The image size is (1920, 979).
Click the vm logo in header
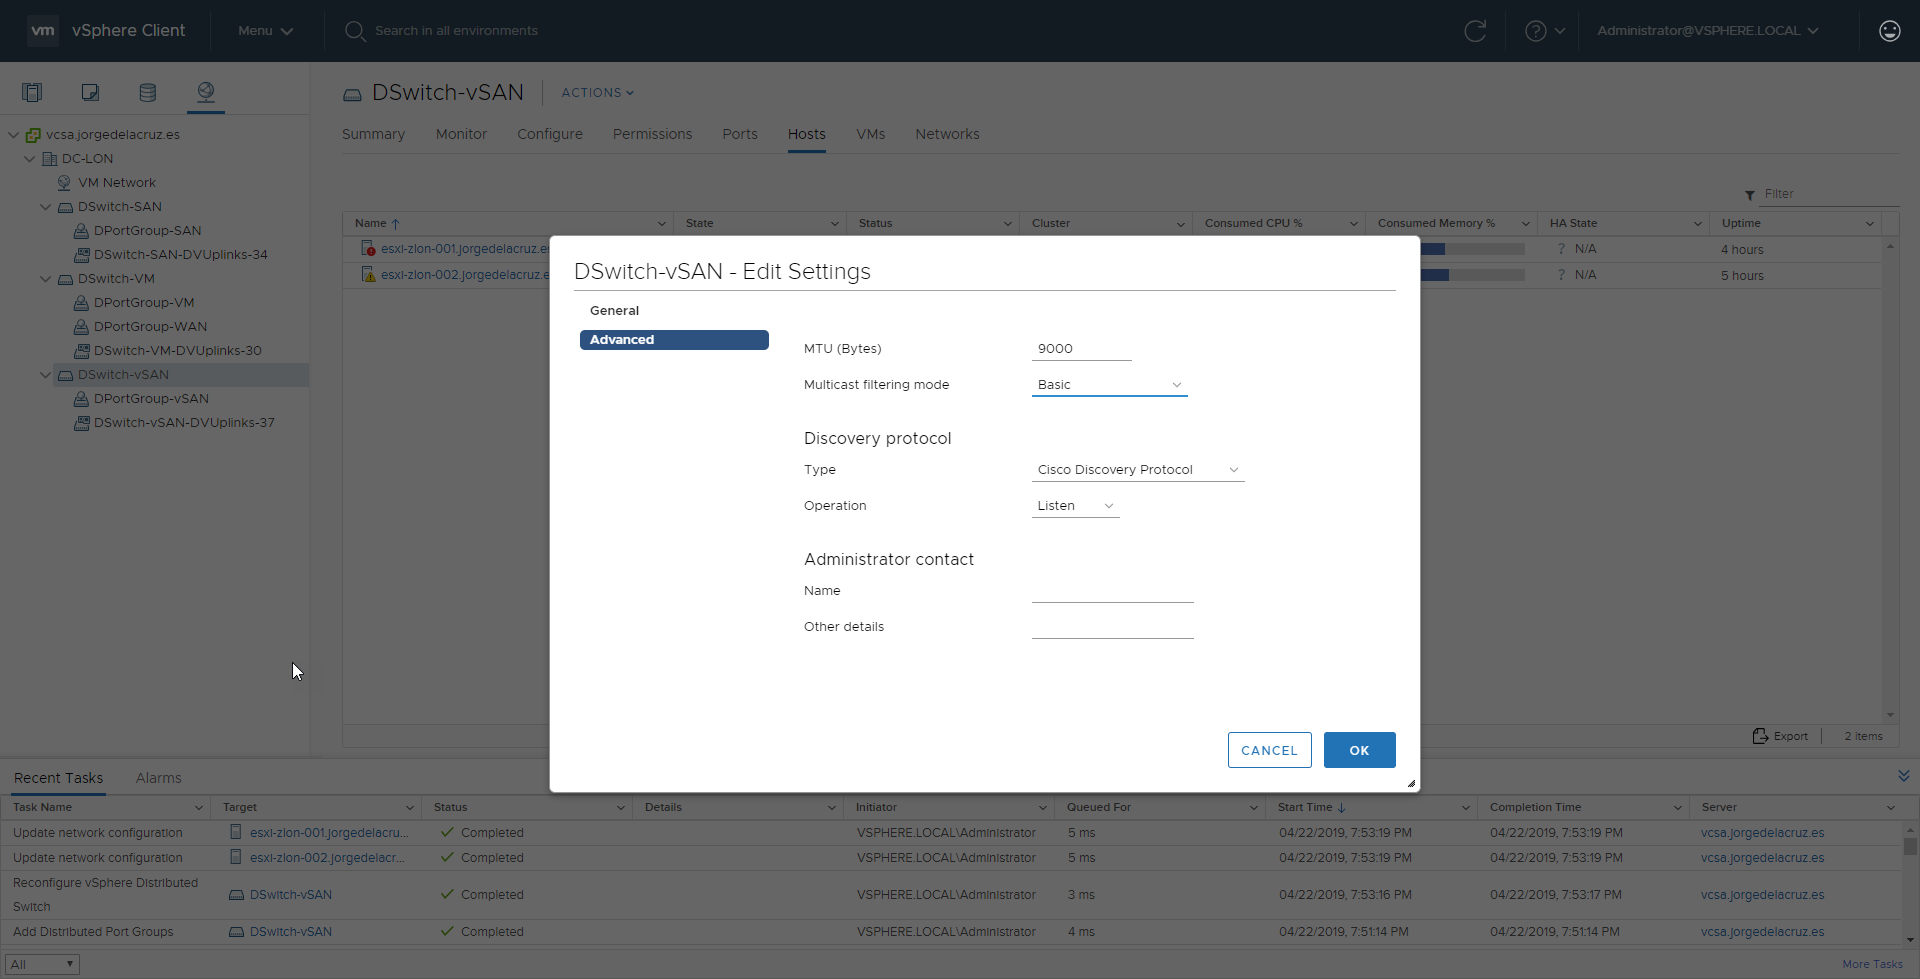click(x=43, y=31)
